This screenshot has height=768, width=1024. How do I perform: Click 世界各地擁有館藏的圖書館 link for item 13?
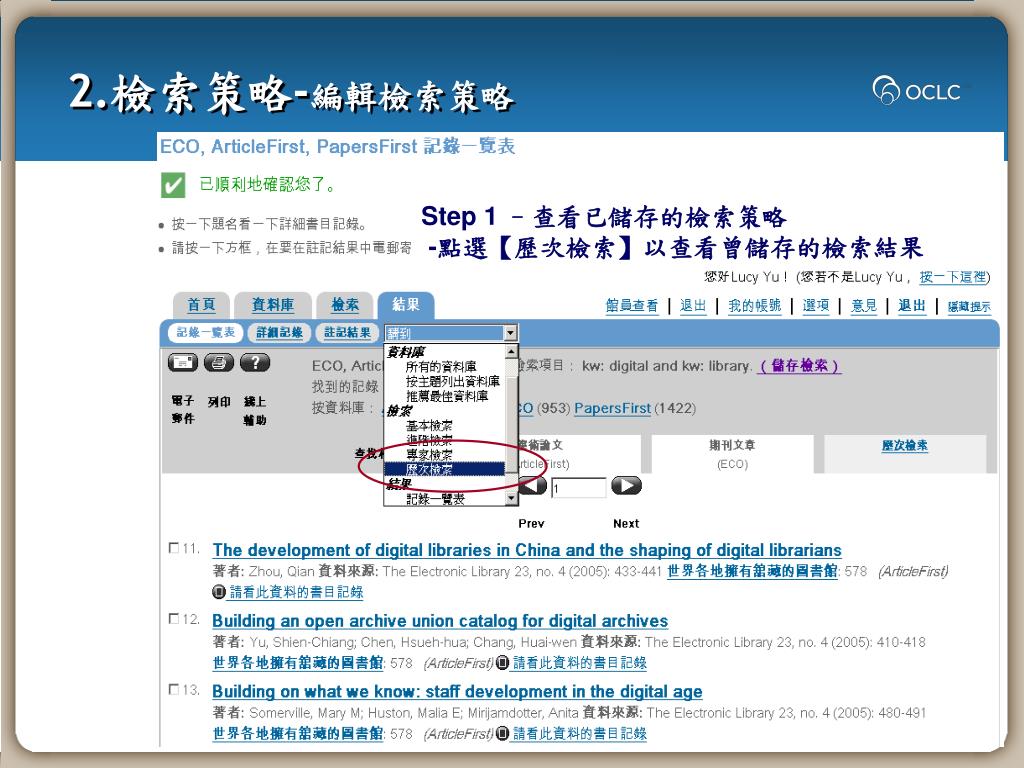click(298, 733)
